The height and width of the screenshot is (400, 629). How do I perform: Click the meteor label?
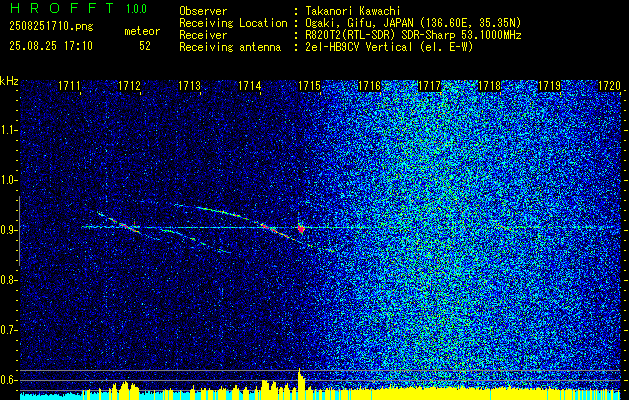coord(142,31)
